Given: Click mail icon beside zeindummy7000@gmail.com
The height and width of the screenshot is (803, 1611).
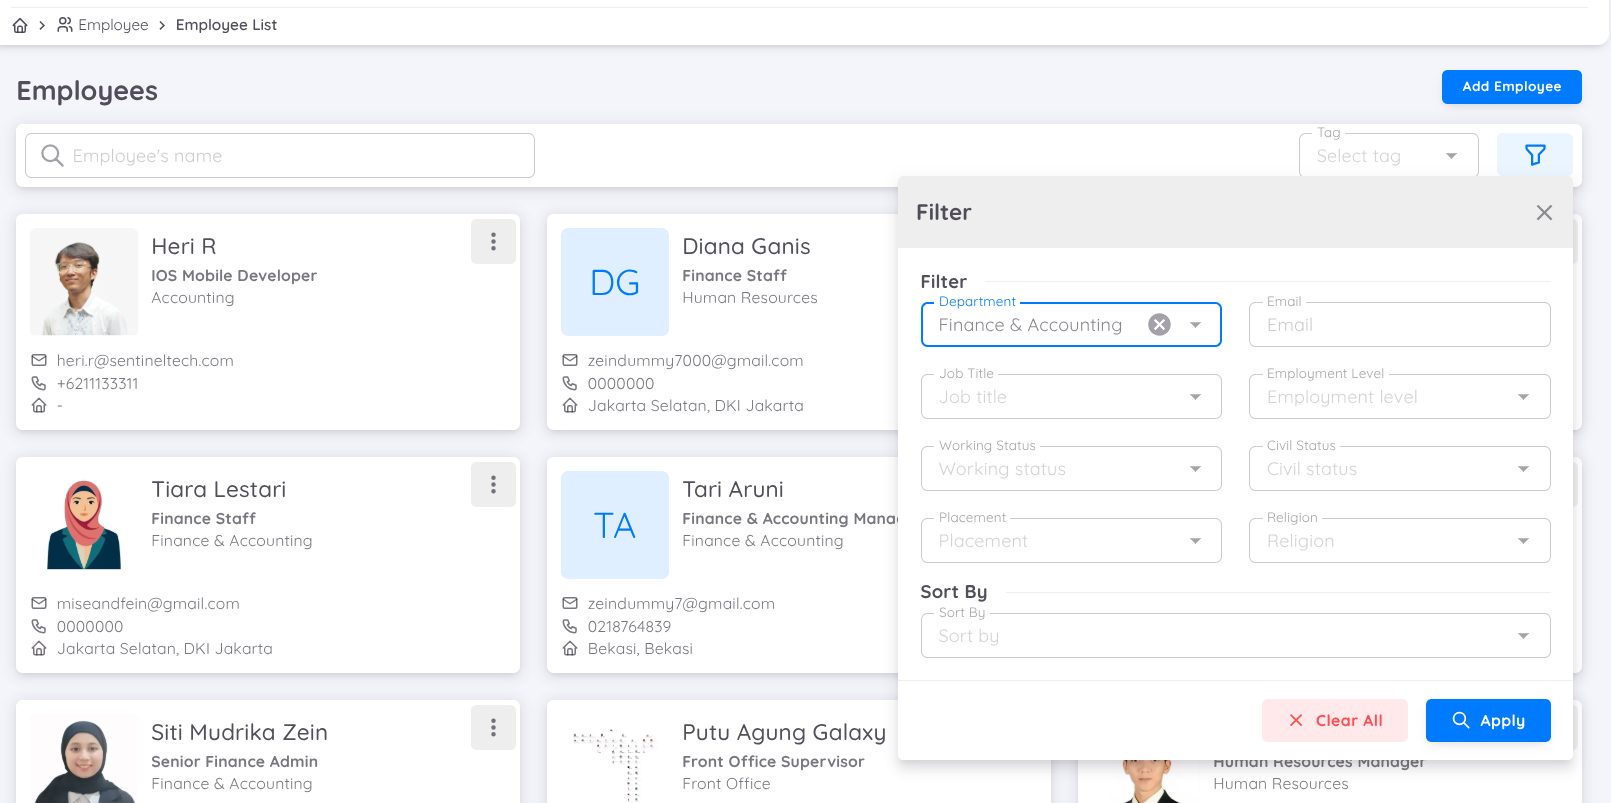Looking at the screenshot, I should (x=570, y=360).
